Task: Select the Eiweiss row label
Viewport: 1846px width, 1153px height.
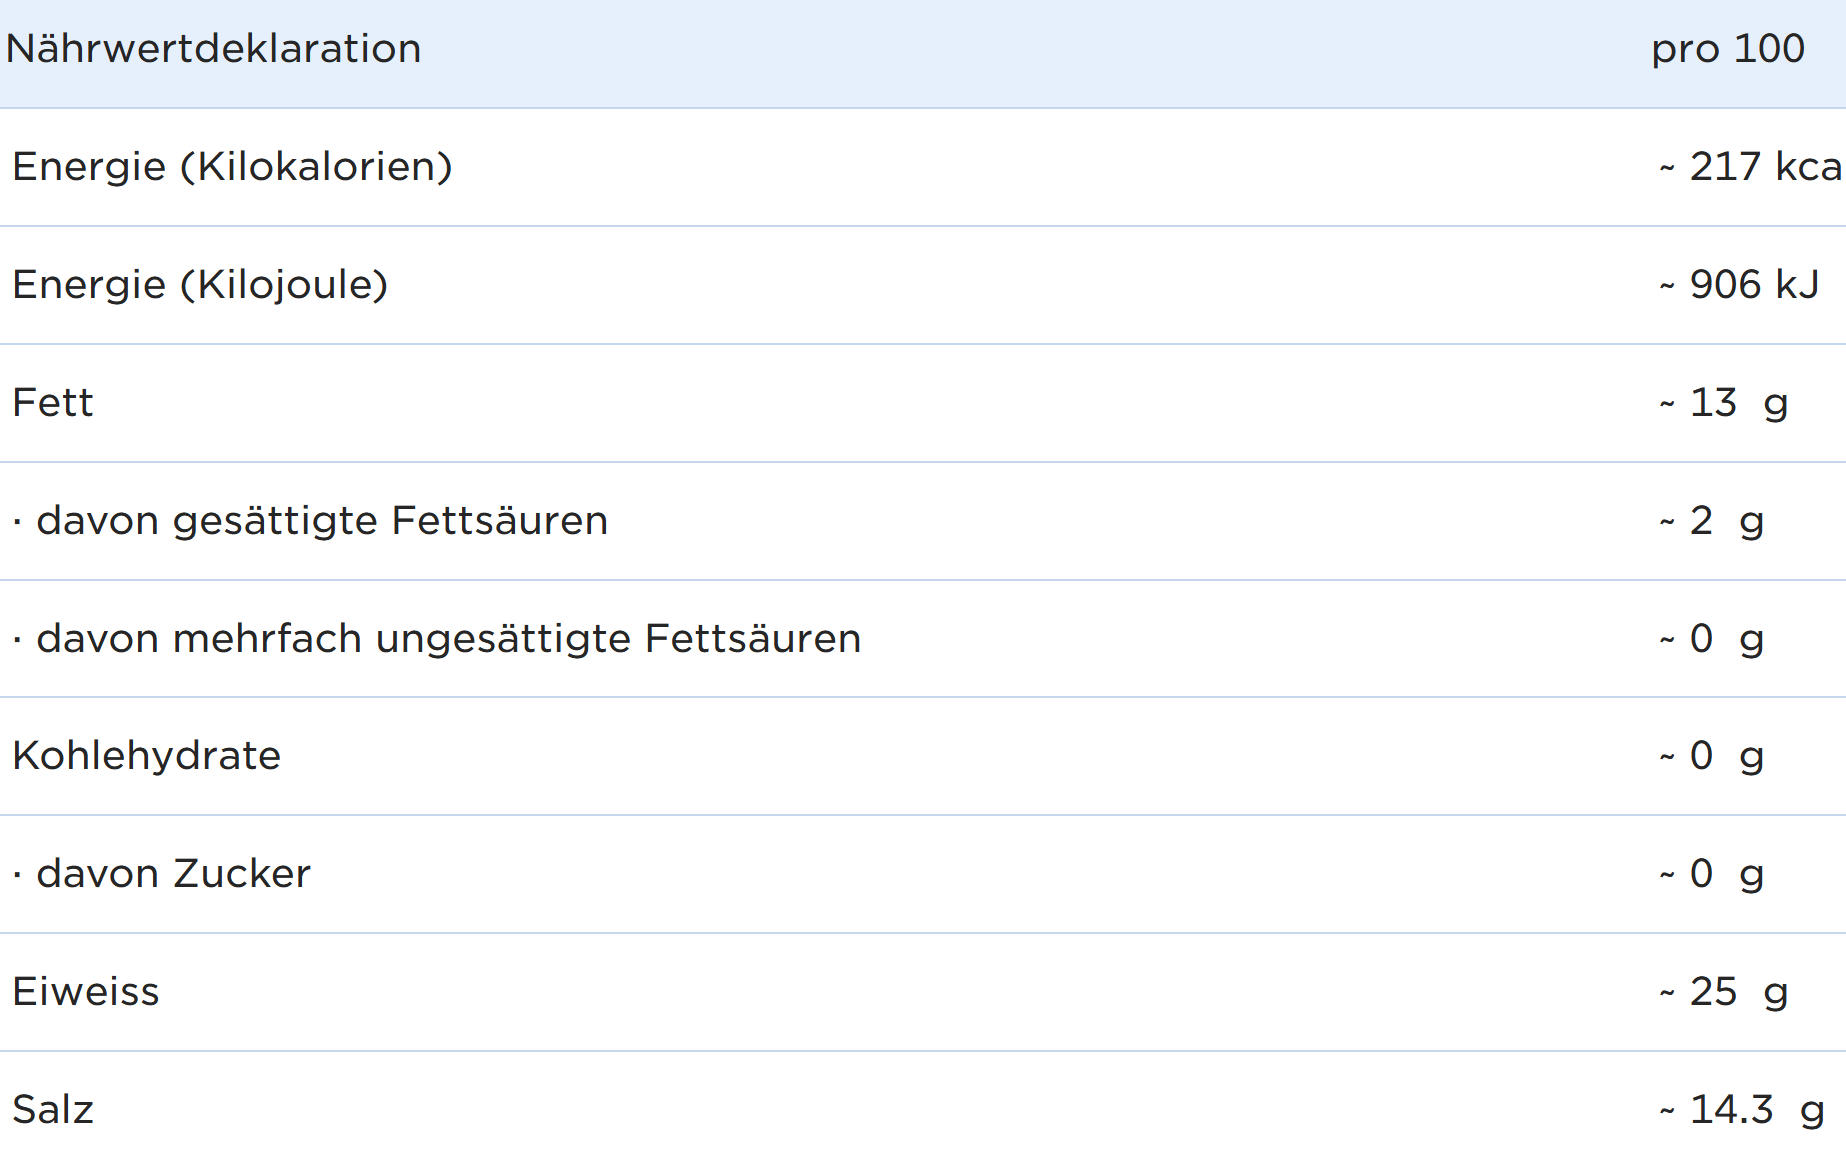Action: pyautogui.click(x=86, y=992)
